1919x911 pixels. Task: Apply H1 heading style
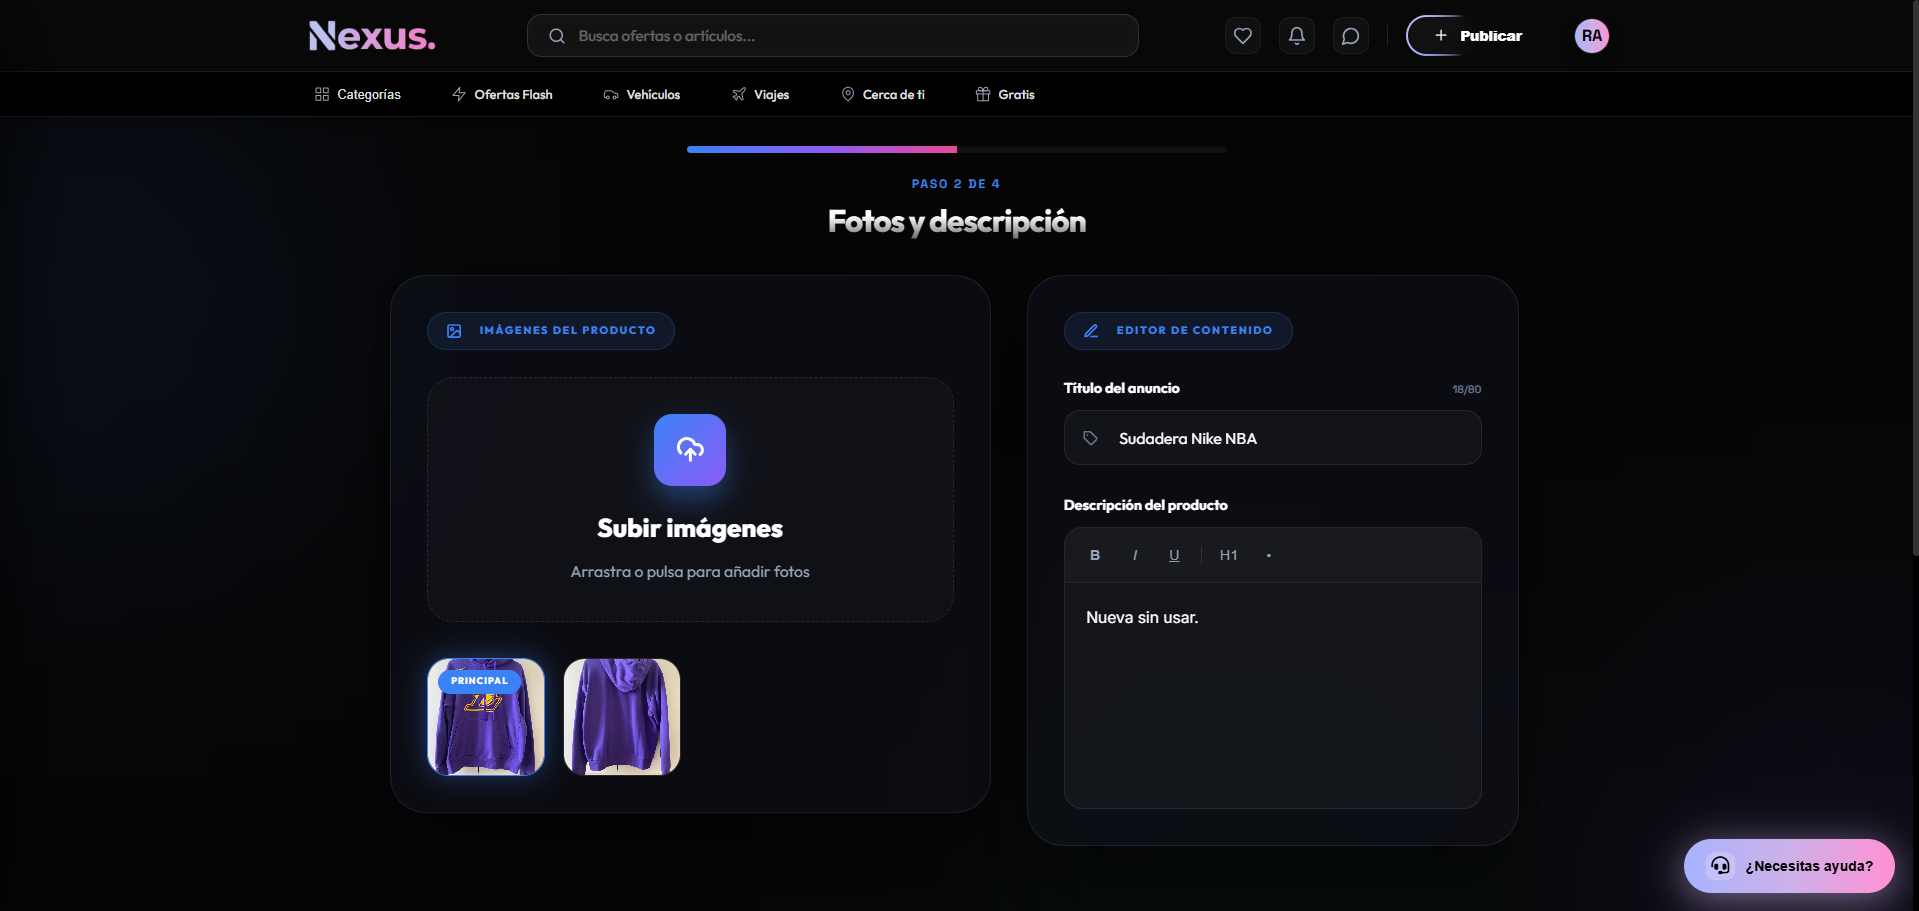[x=1229, y=555]
